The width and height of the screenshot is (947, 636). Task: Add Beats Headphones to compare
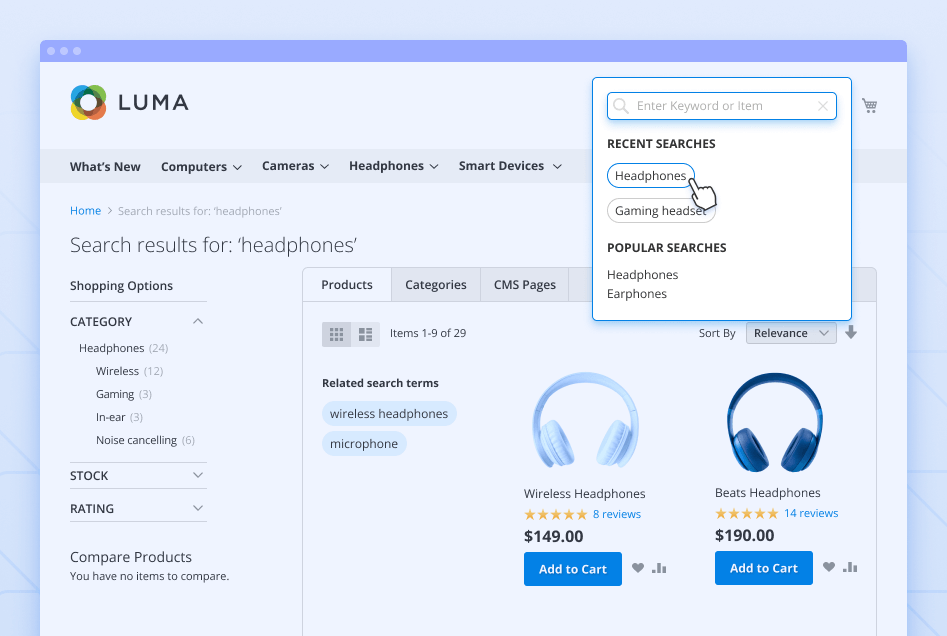(850, 568)
